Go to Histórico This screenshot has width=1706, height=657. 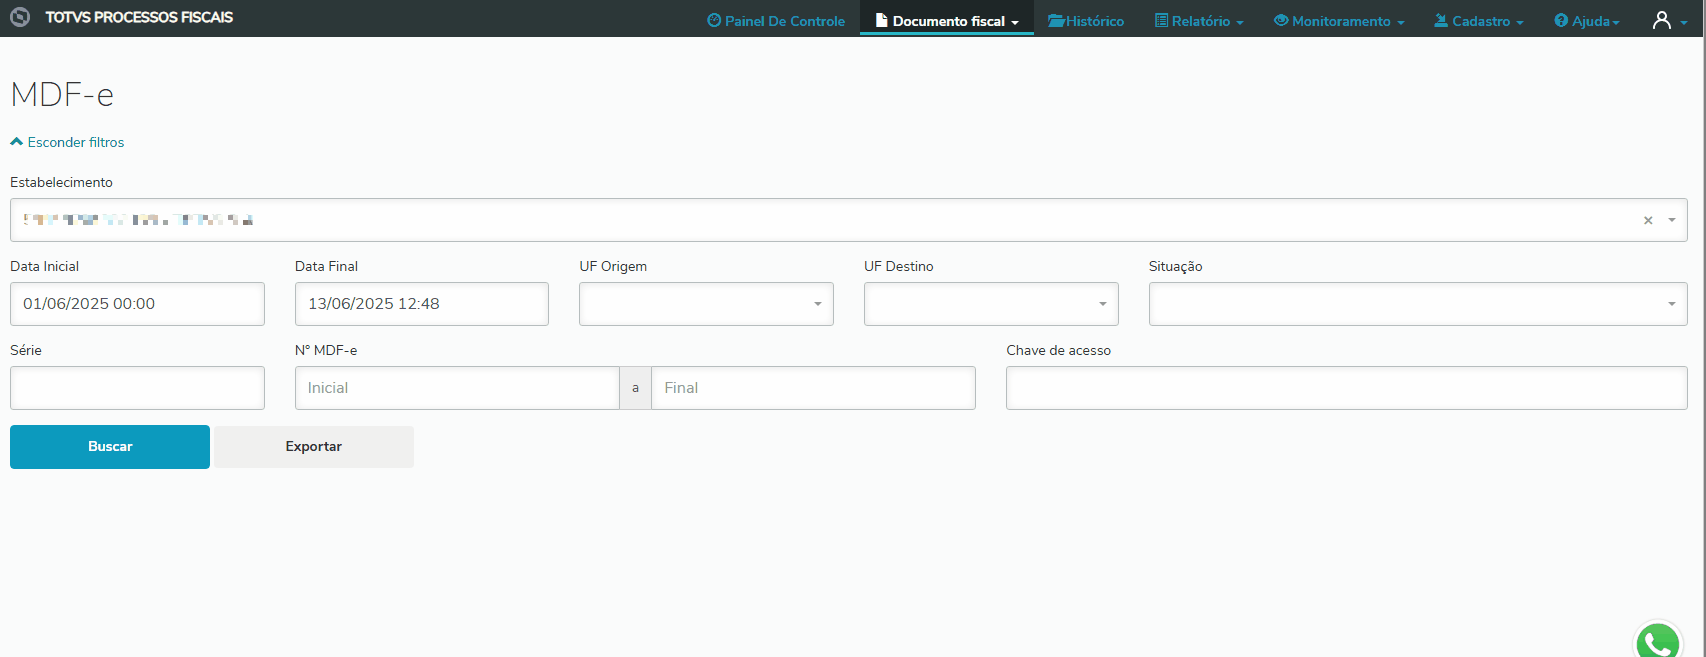click(x=1086, y=21)
